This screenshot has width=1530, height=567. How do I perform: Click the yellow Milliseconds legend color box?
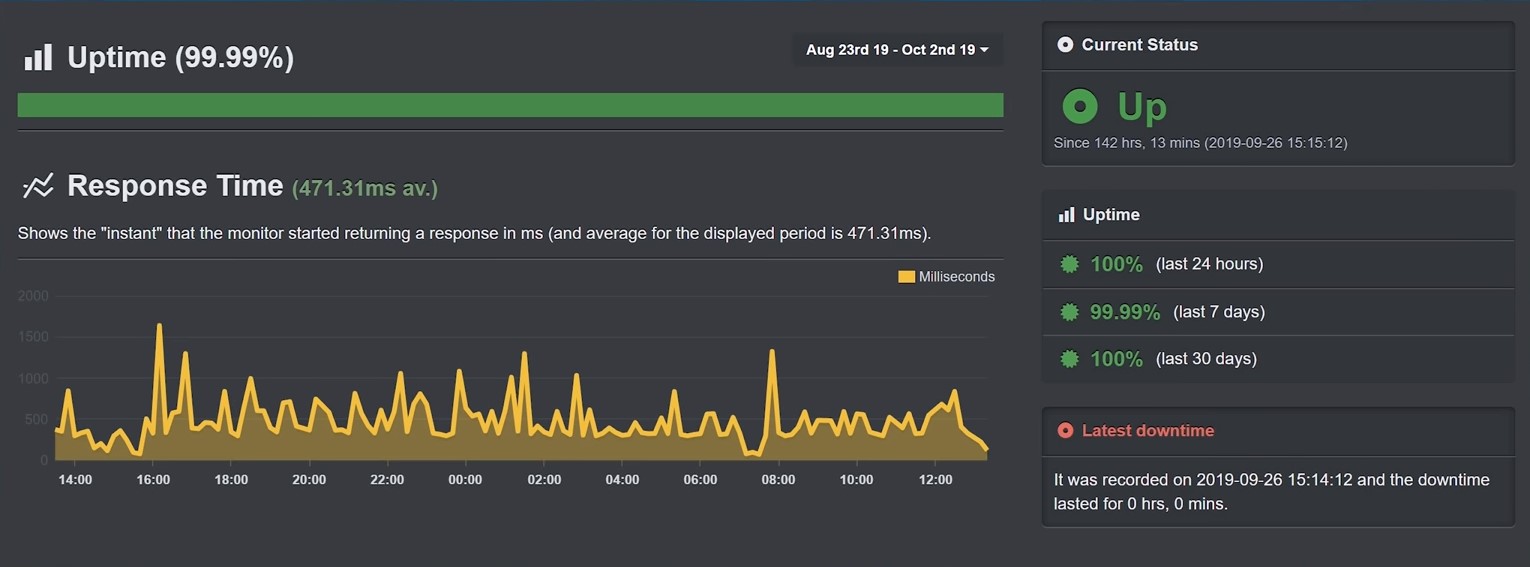[x=906, y=277]
